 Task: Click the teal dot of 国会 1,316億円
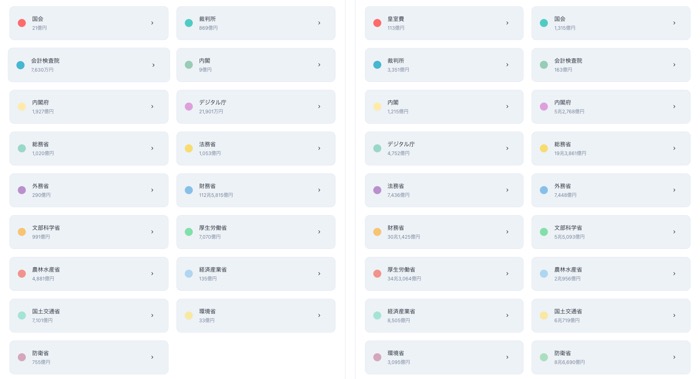click(x=544, y=23)
